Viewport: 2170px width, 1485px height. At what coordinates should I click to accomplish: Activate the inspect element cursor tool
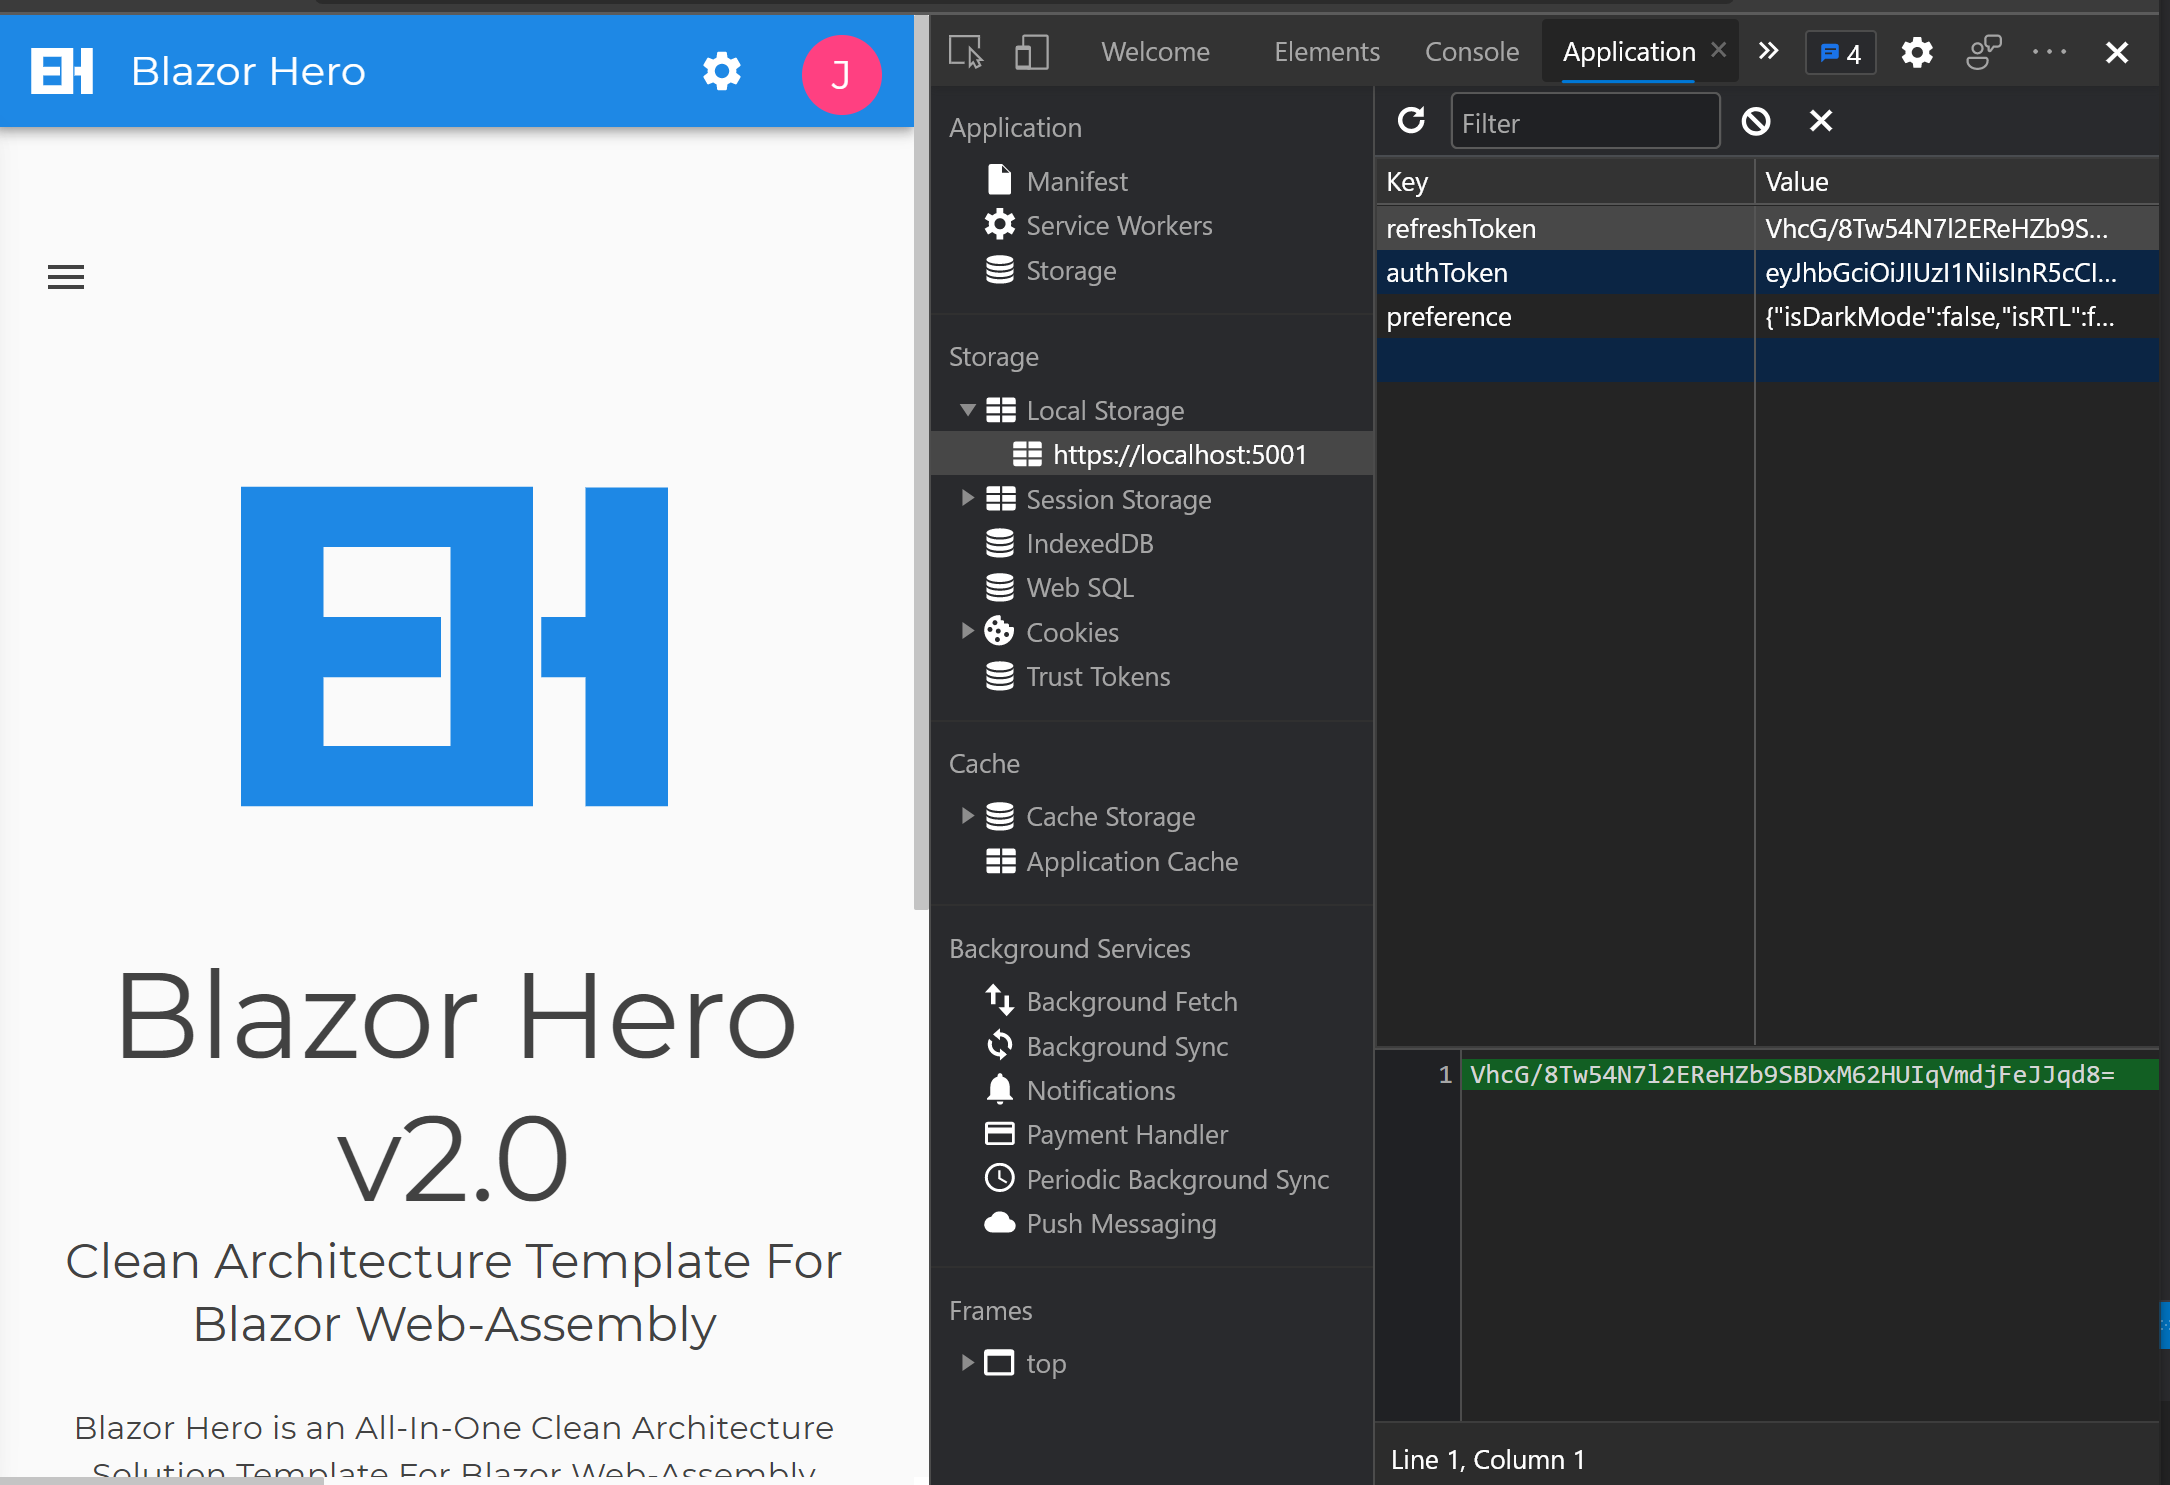point(965,52)
